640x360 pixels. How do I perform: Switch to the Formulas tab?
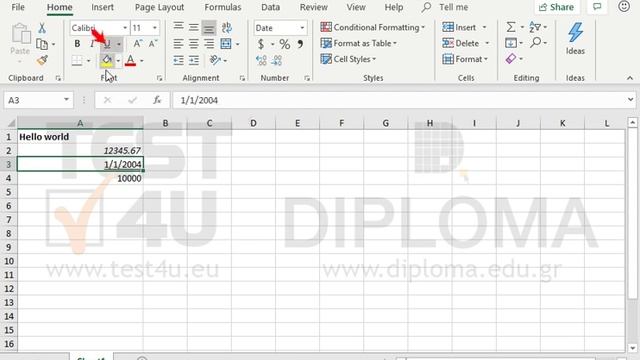[x=223, y=7]
